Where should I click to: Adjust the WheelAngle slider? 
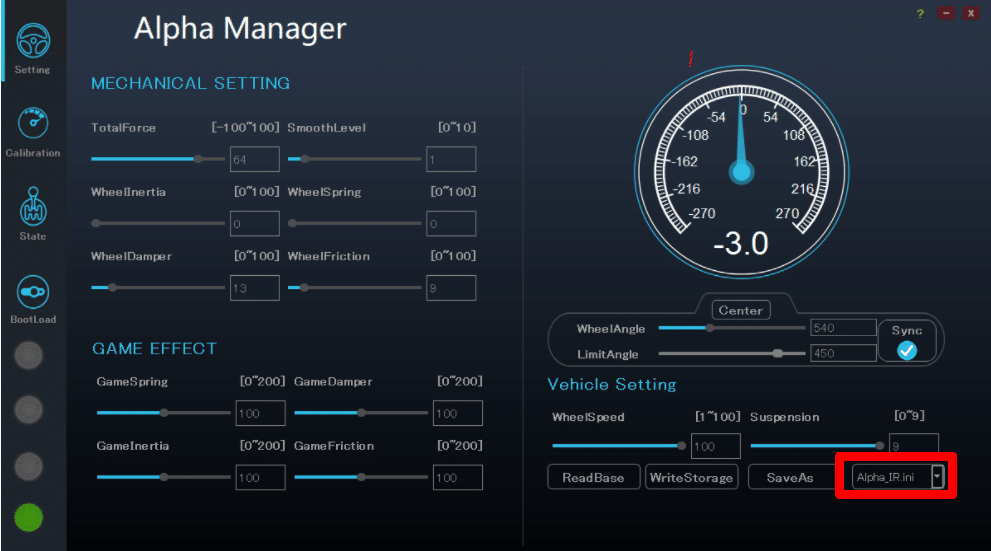(732, 328)
